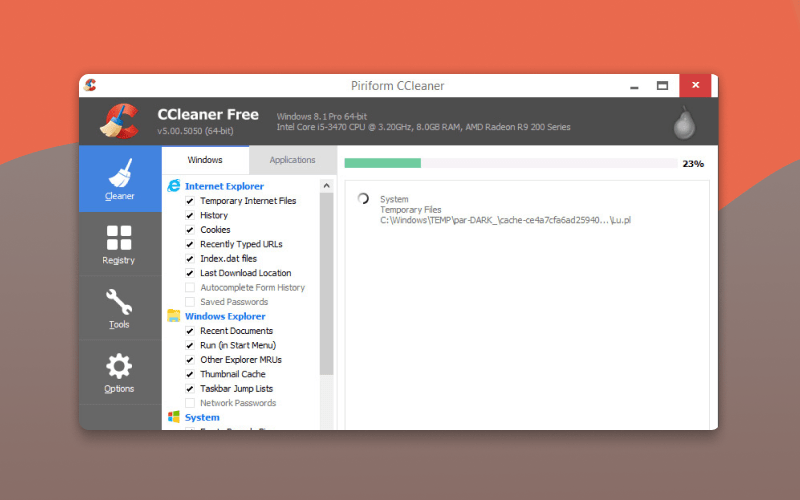This screenshot has width=800, height=500.
Task: Click the 'Temporary Files' status line
Action: point(411,210)
